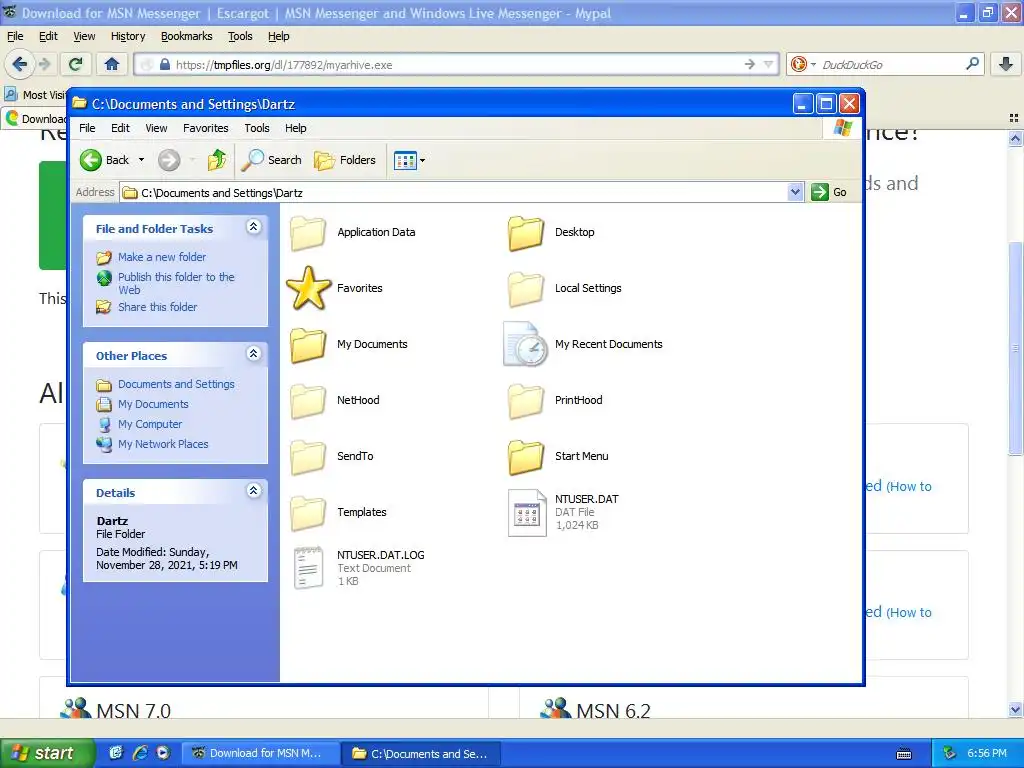Image resolution: width=1024 pixels, height=768 pixels.
Task: Open Documents and Settings in Other Places
Action: pos(176,384)
